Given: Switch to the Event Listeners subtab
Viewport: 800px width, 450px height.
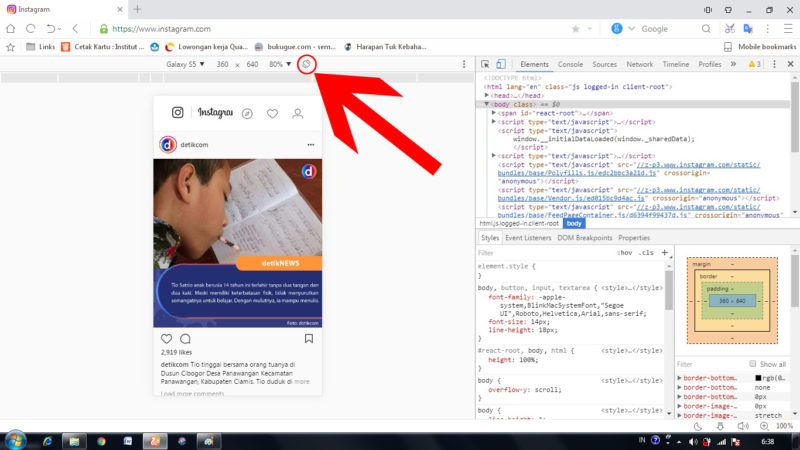Looking at the screenshot, I should (x=528, y=238).
